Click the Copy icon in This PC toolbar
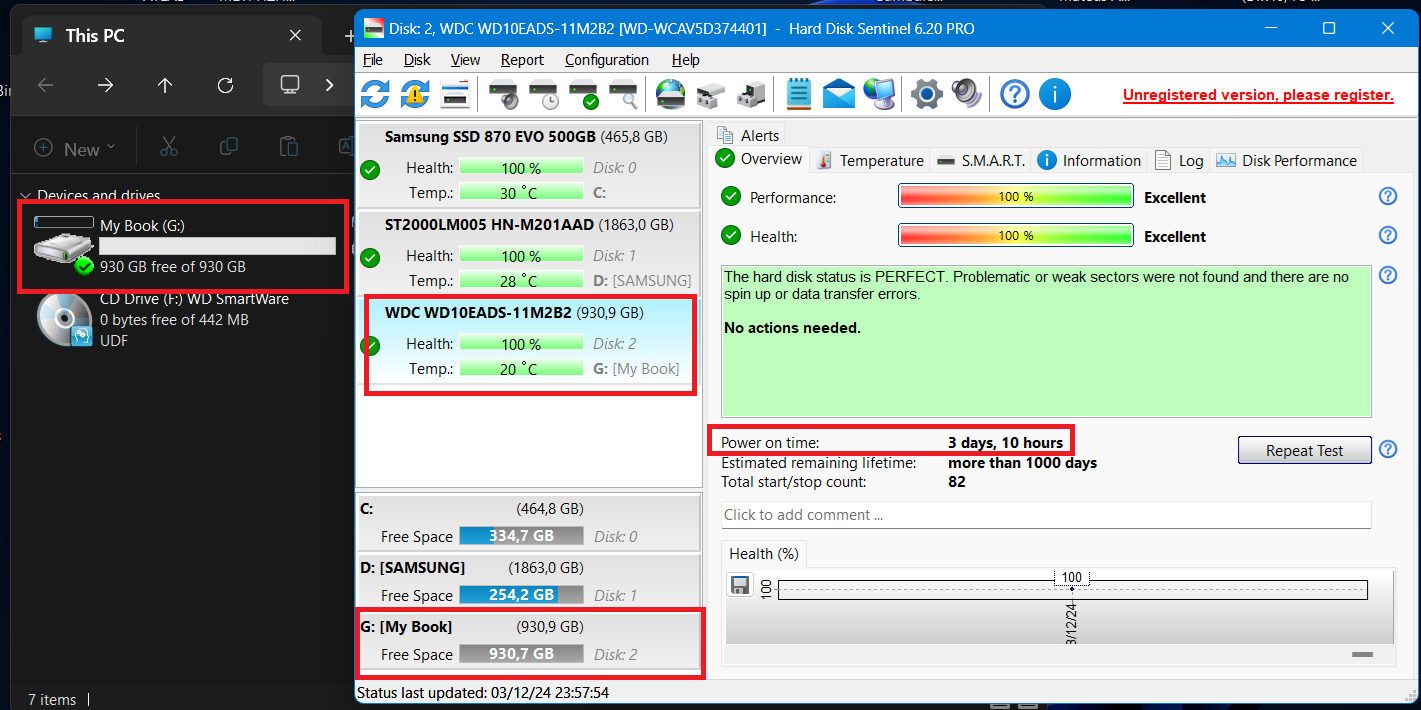Image resolution: width=1421 pixels, height=710 pixels. 228,147
